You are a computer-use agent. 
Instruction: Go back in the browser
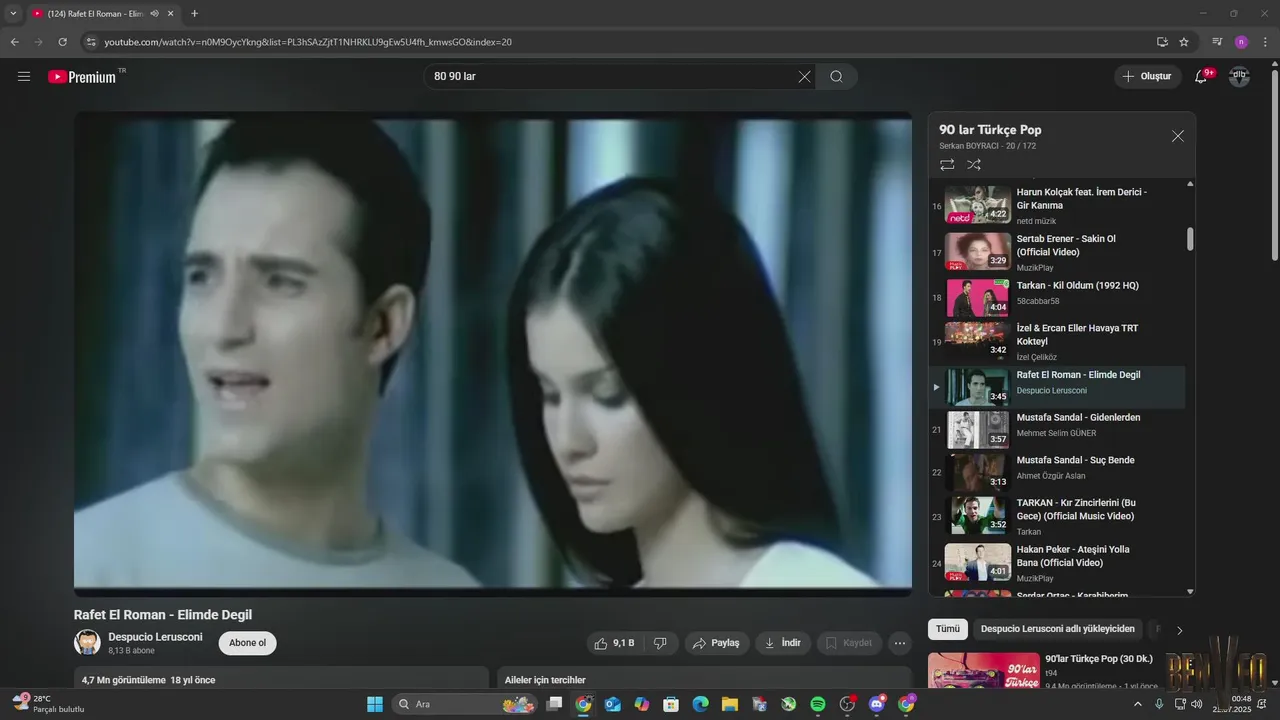[x=15, y=42]
